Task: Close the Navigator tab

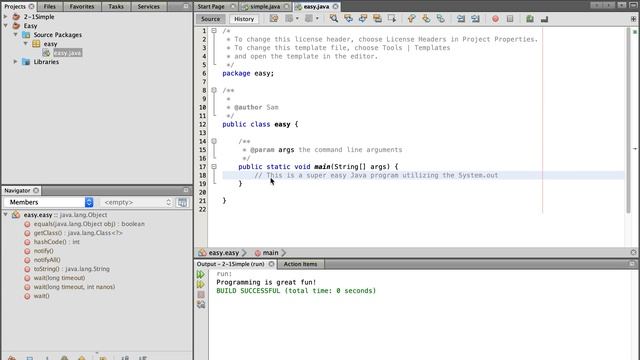Action: pyautogui.click(x=36, y=190)
